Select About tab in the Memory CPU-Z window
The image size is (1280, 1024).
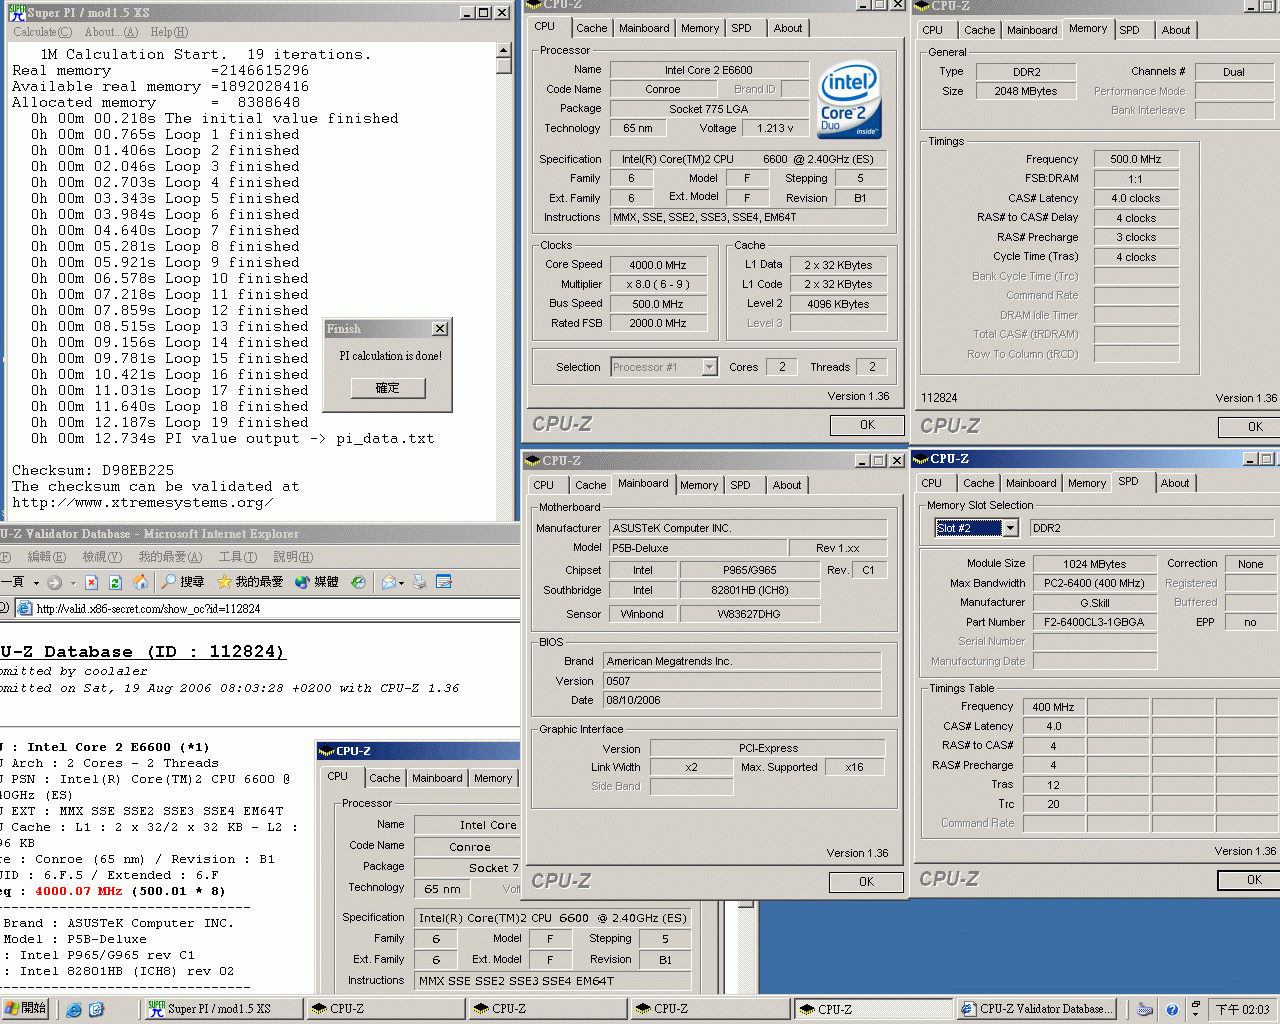pos(1176,30)
